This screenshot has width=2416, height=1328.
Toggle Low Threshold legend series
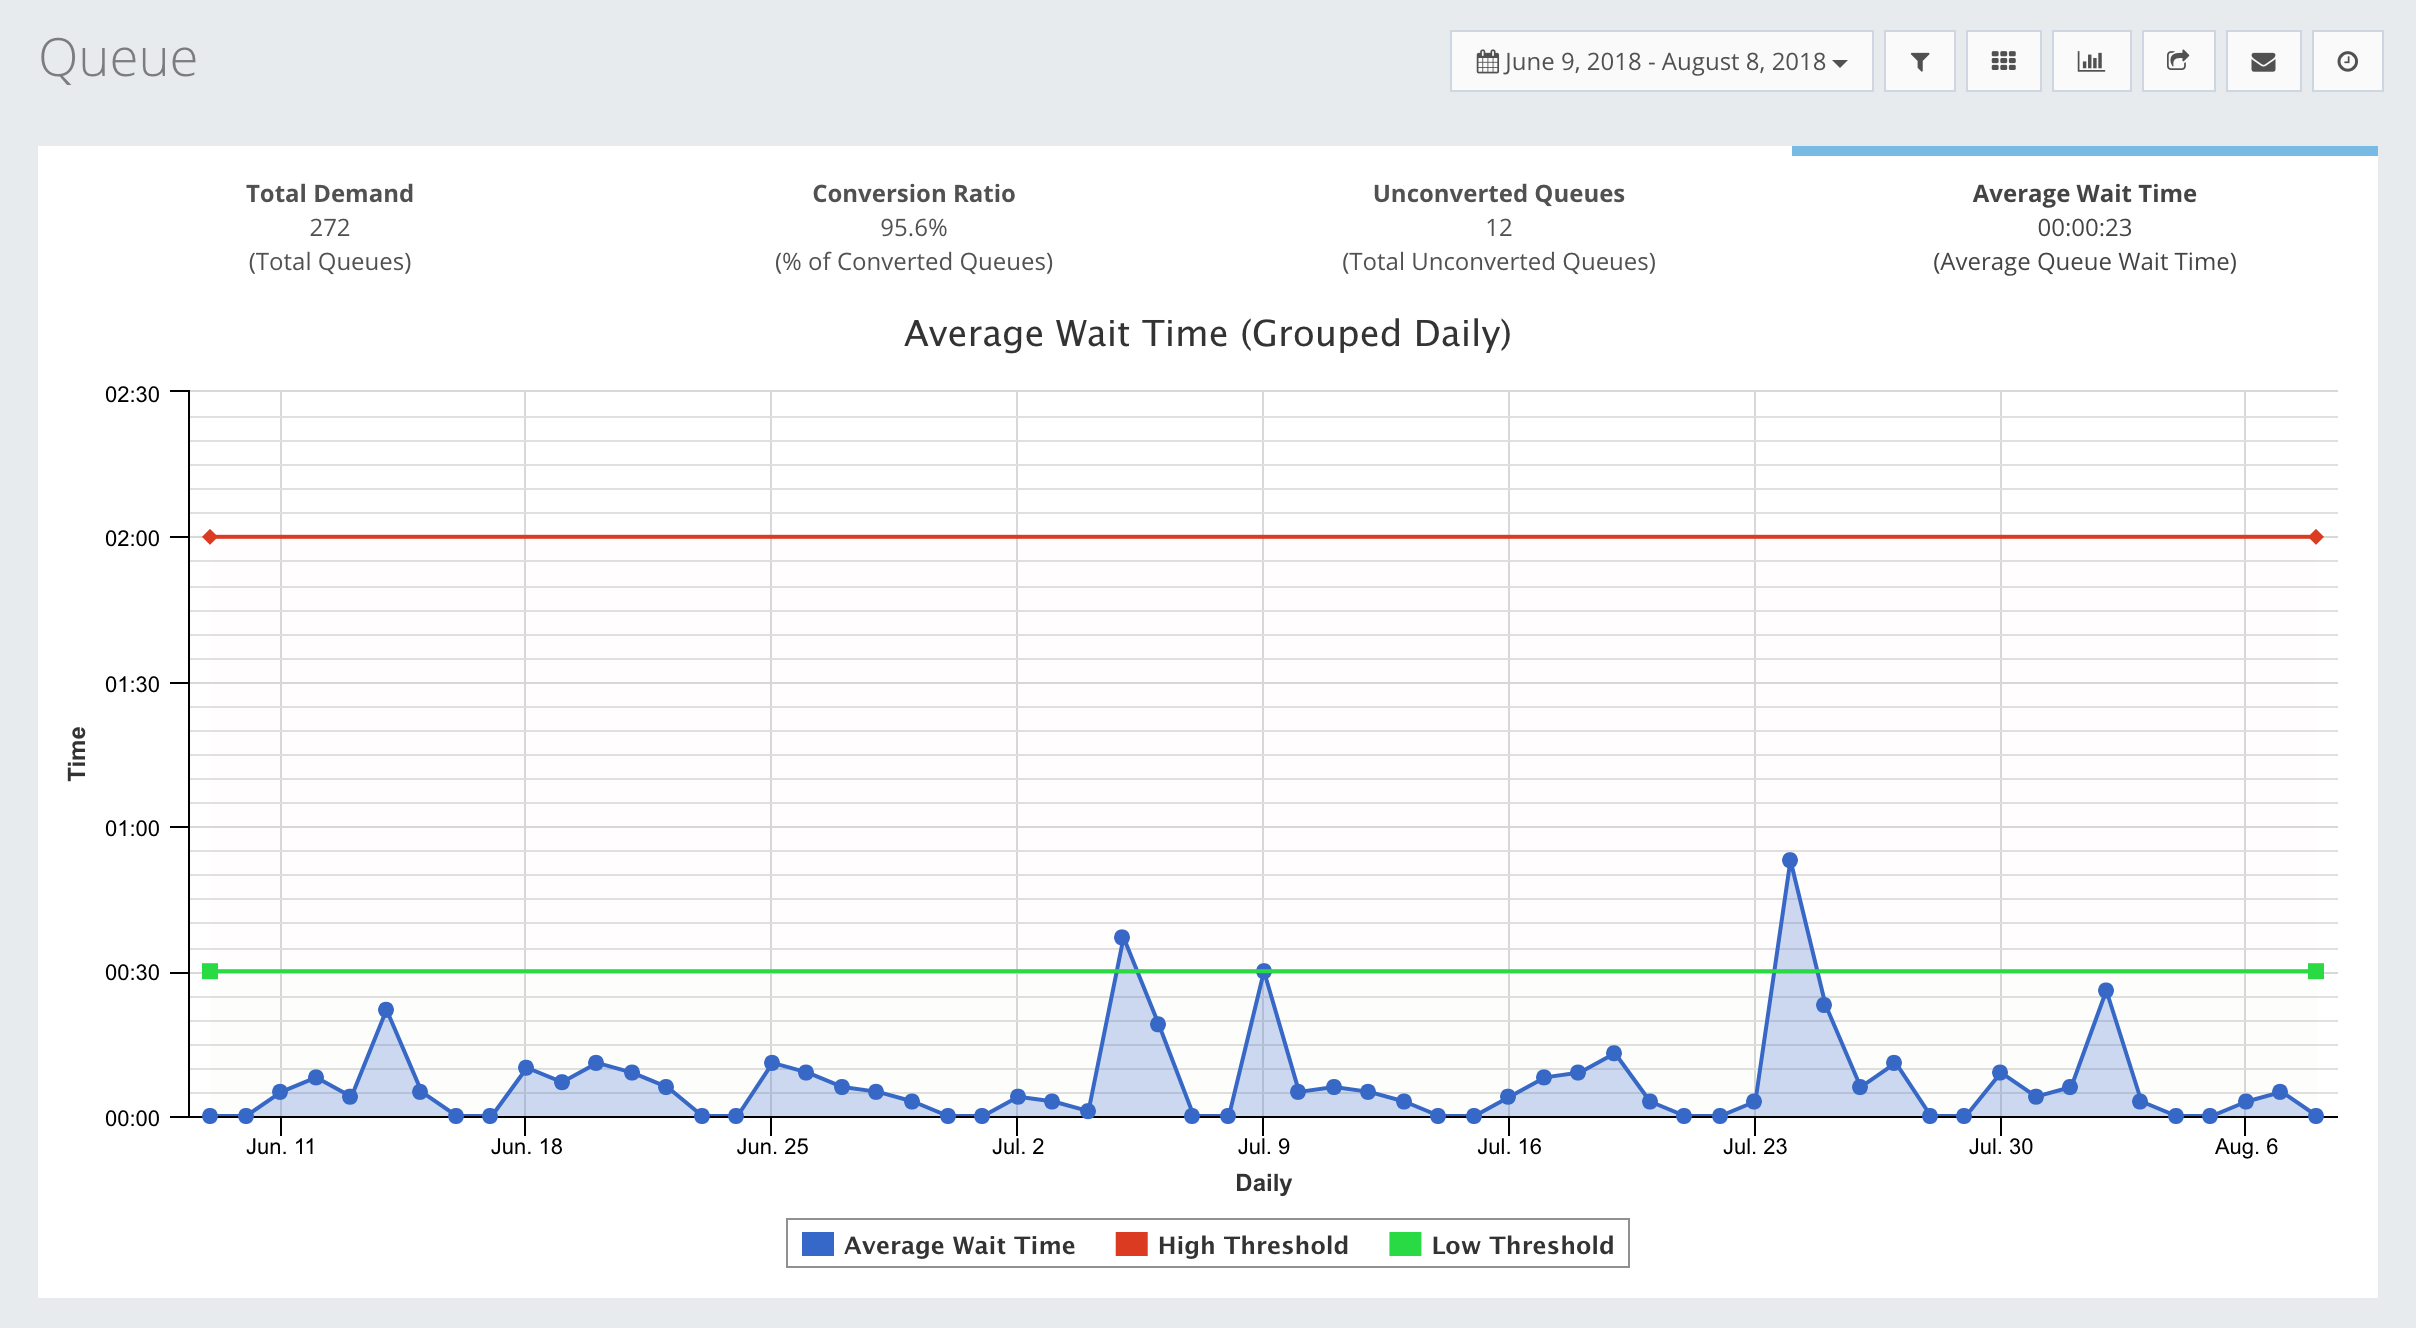pos(1522,1245)
